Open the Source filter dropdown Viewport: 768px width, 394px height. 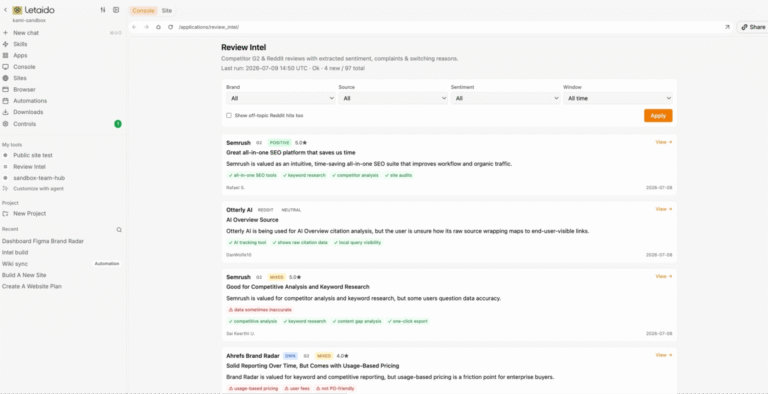pos(393,98)
